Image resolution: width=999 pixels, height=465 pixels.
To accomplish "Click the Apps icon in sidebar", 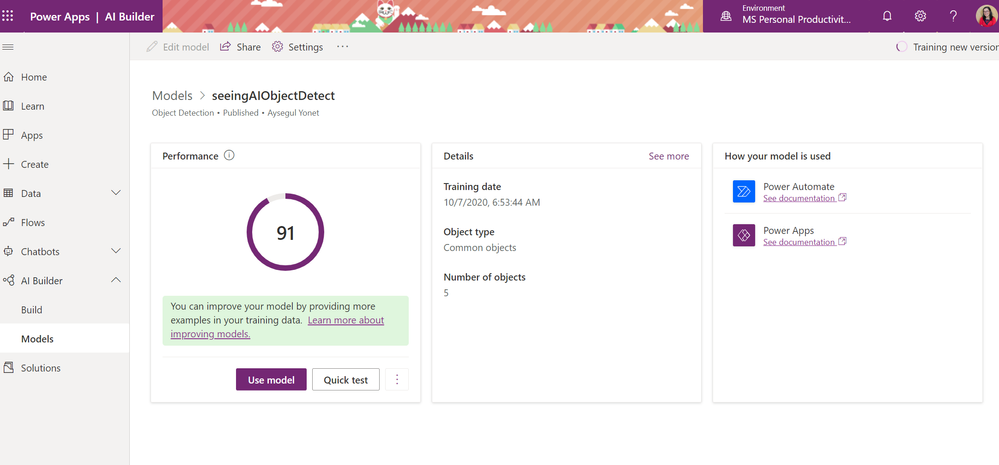I will [8, 135].
